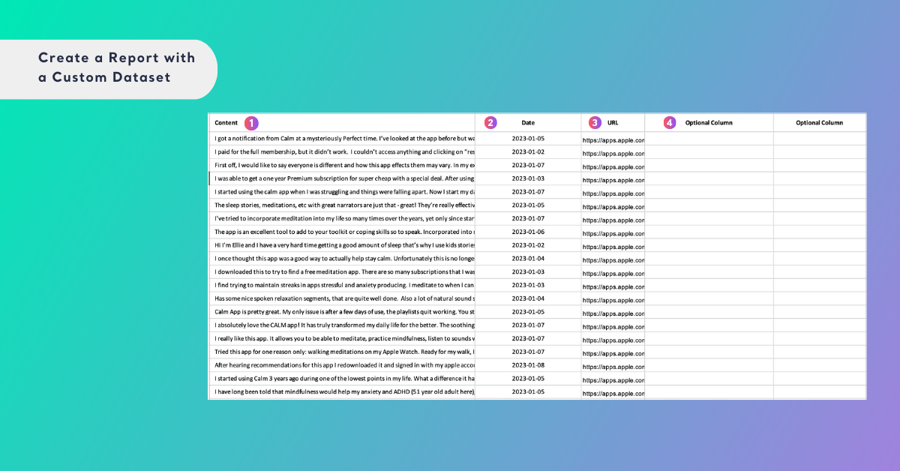Screen dimensions: 900x471
Task: Select the 2023-01-08 date cell
Action: 528,365
